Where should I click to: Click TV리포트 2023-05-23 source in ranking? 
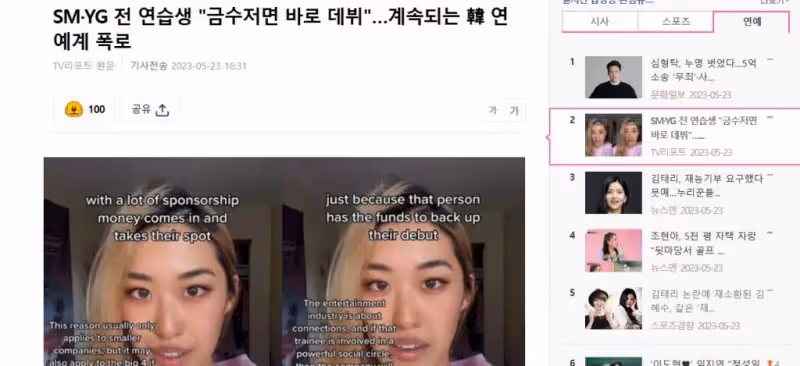(x=691, y=153)
